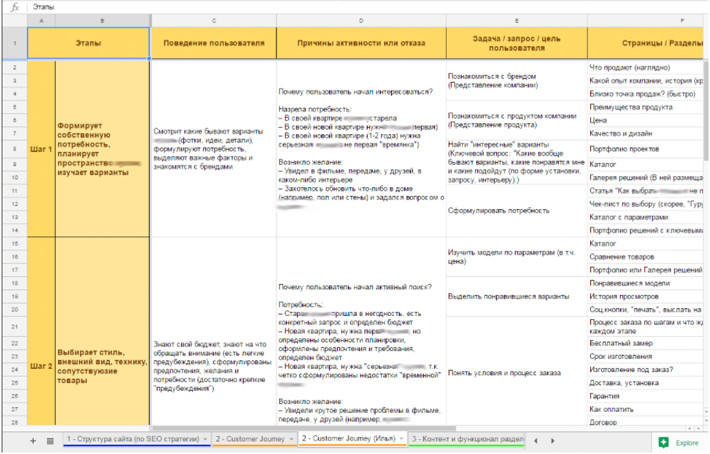Click 'Задача / запрос / цель пользователя' header
The image size is (710, 454).
(x=517, y=43)
